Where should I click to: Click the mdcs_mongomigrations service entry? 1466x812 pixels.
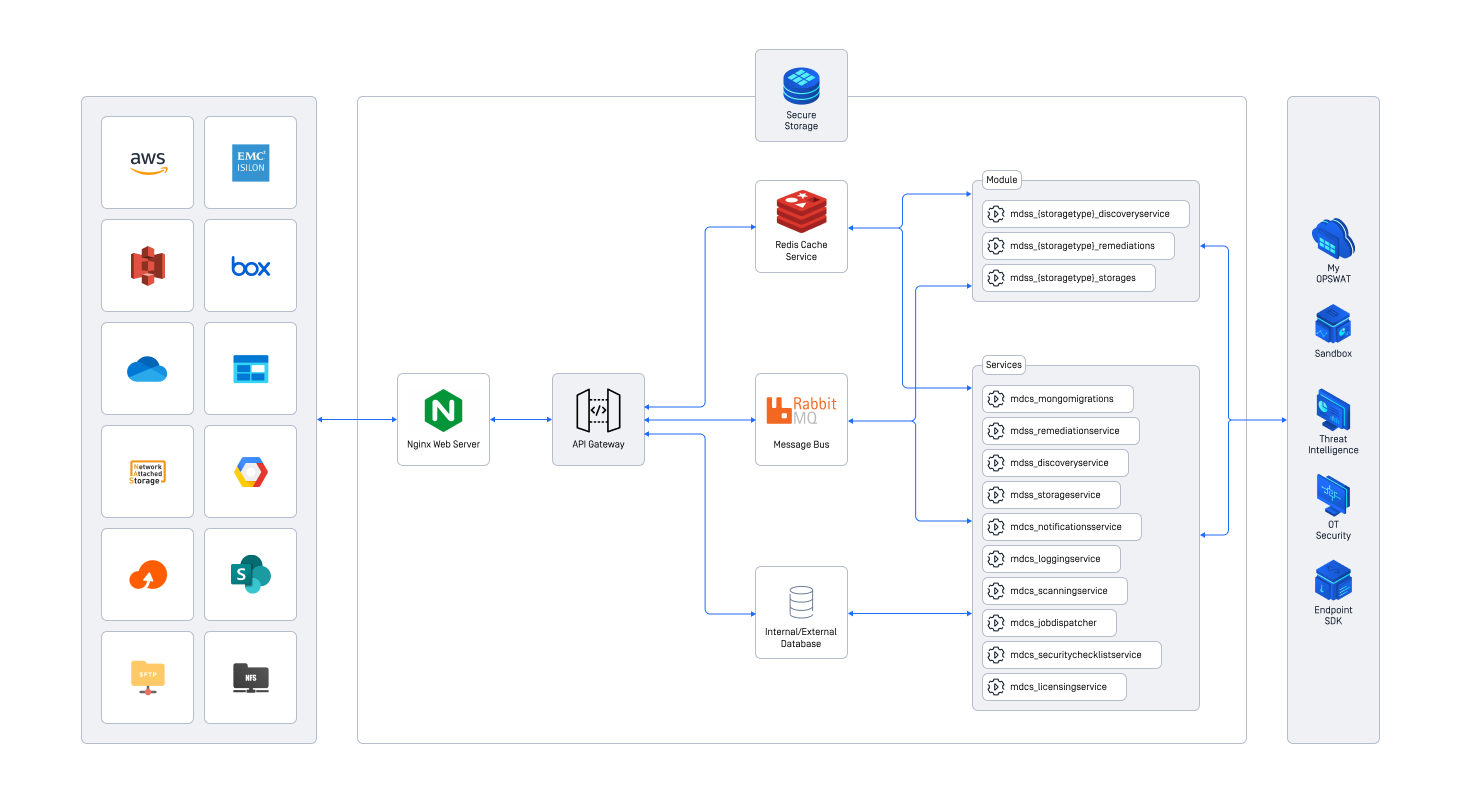pyautogui.click(x=1058, y=399)
